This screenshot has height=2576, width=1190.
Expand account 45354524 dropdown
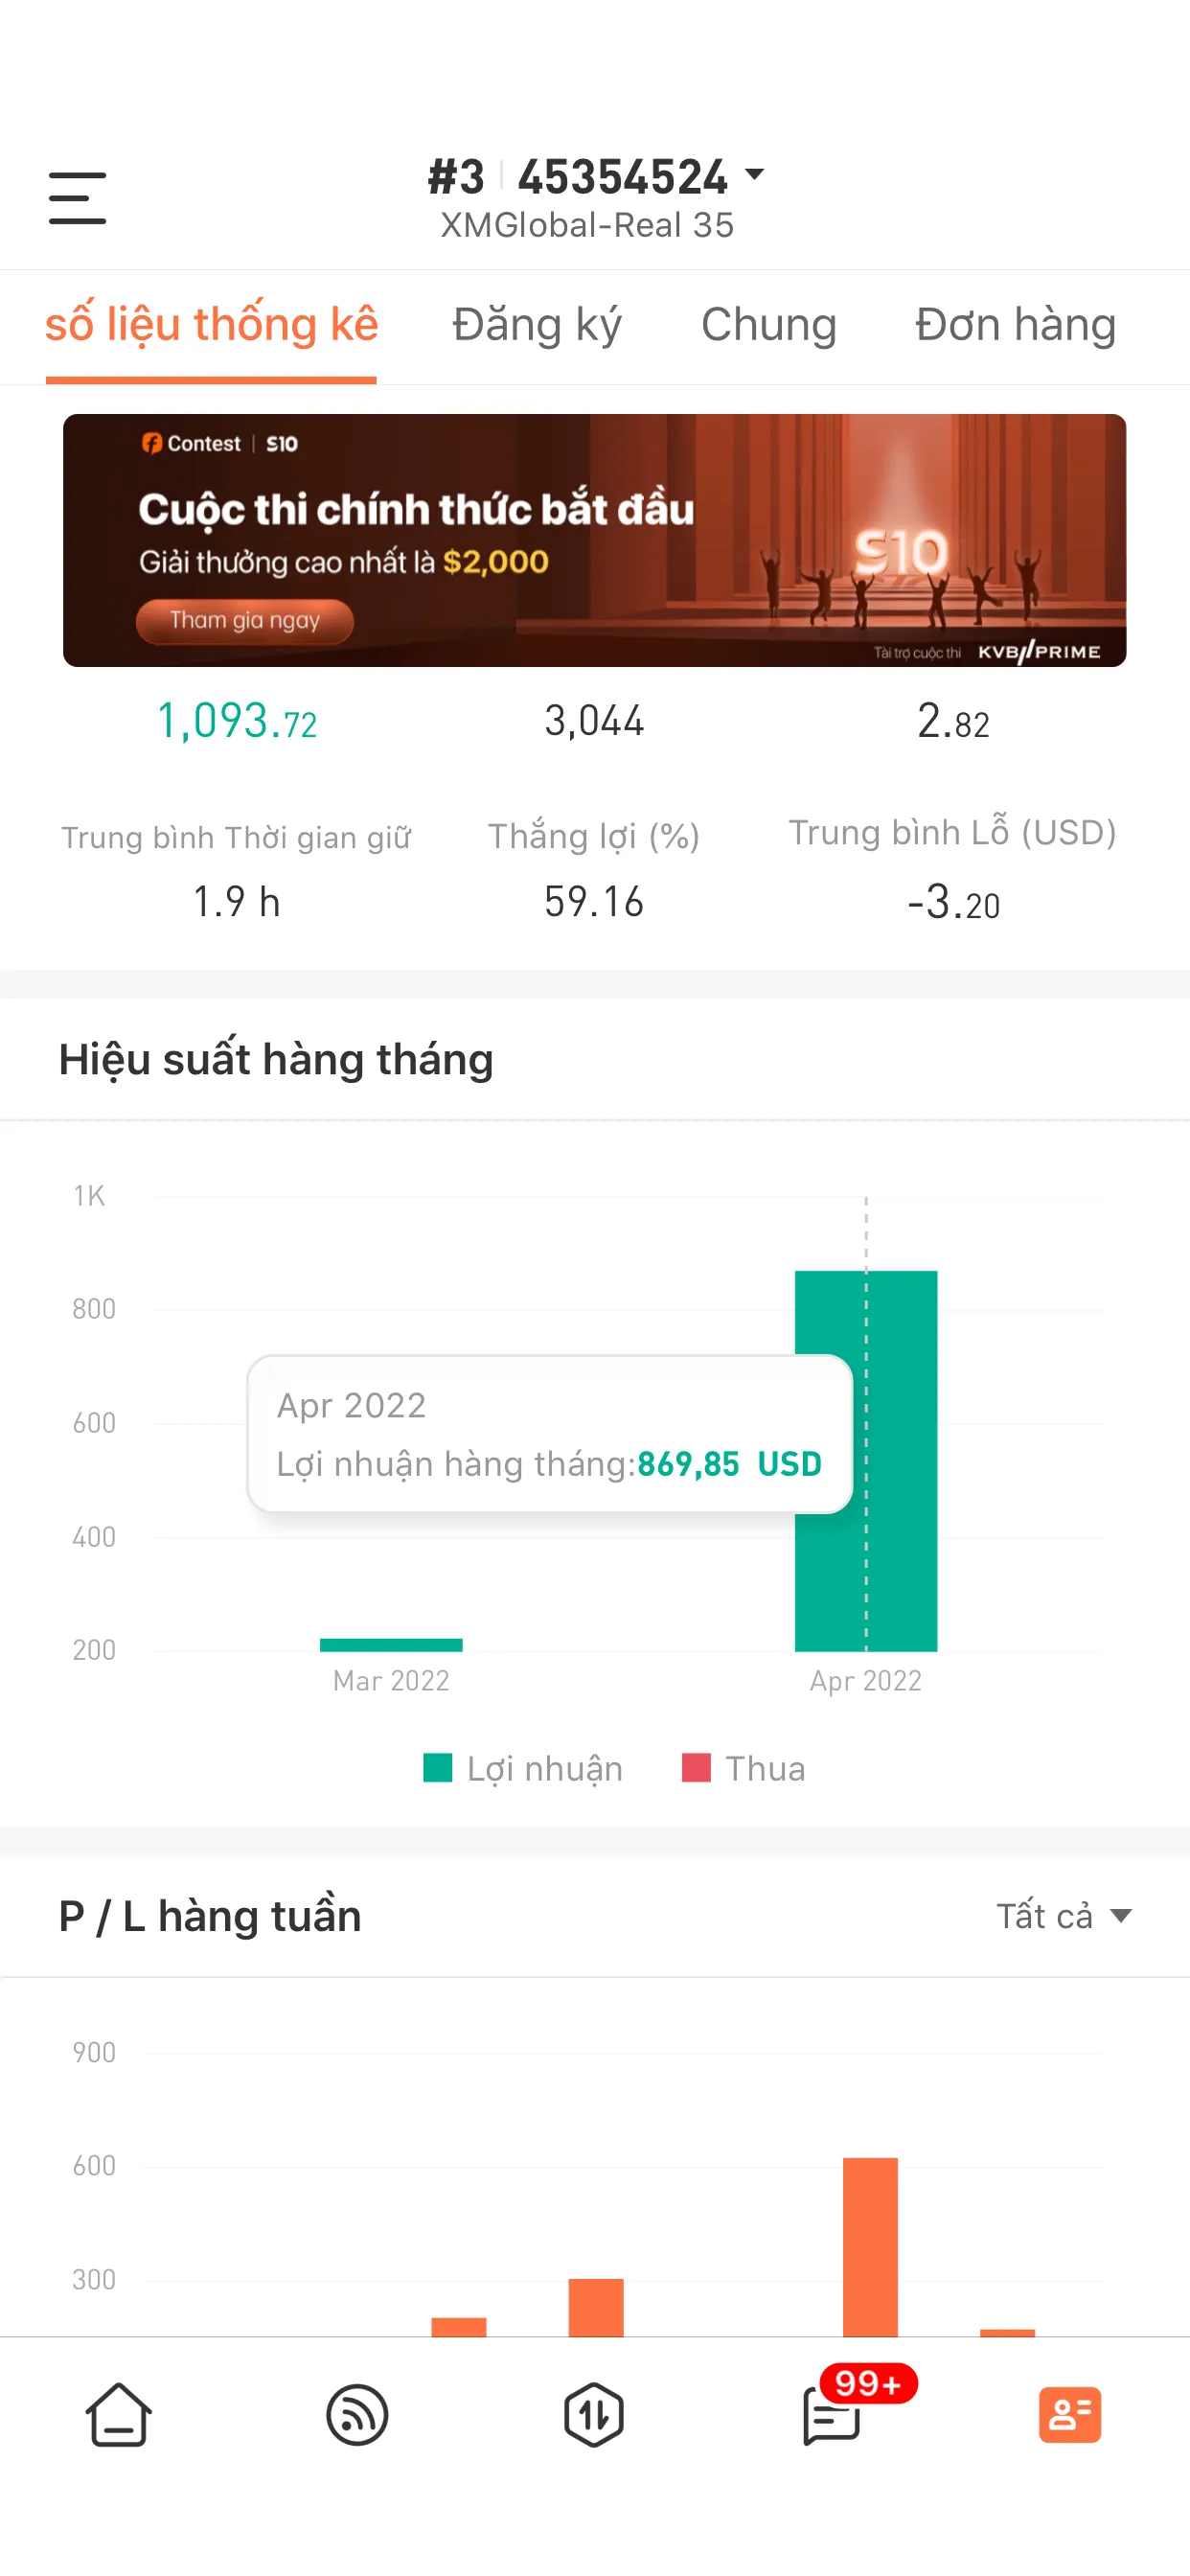pos(754,176)
